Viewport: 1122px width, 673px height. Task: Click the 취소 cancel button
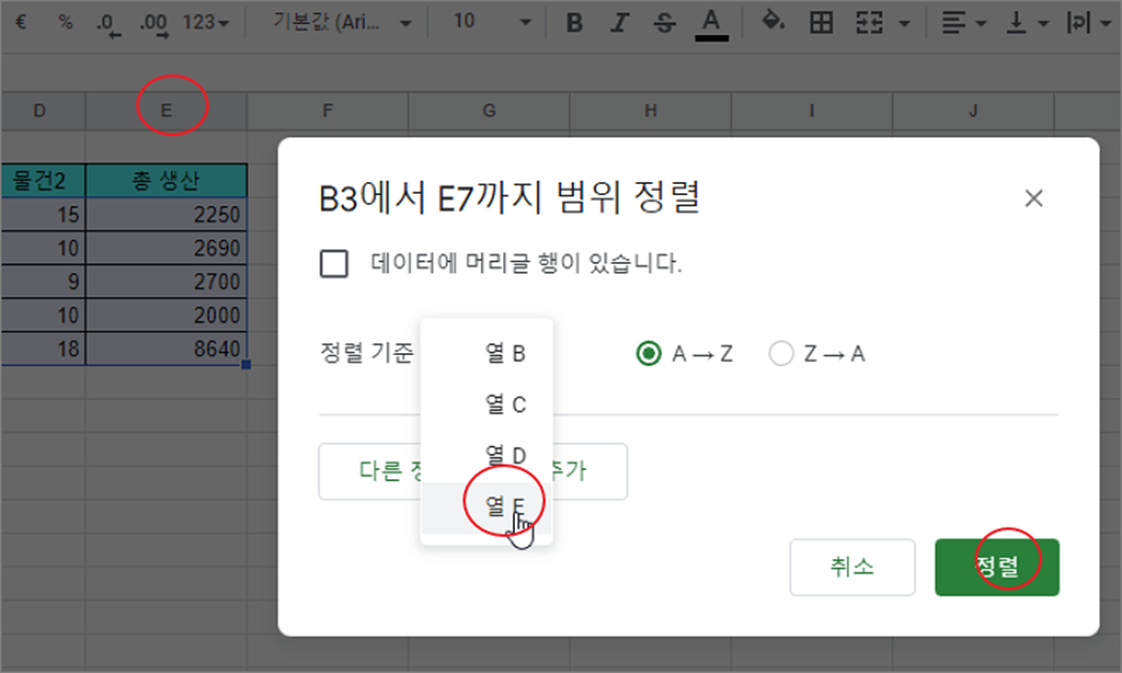pos(852,567)
